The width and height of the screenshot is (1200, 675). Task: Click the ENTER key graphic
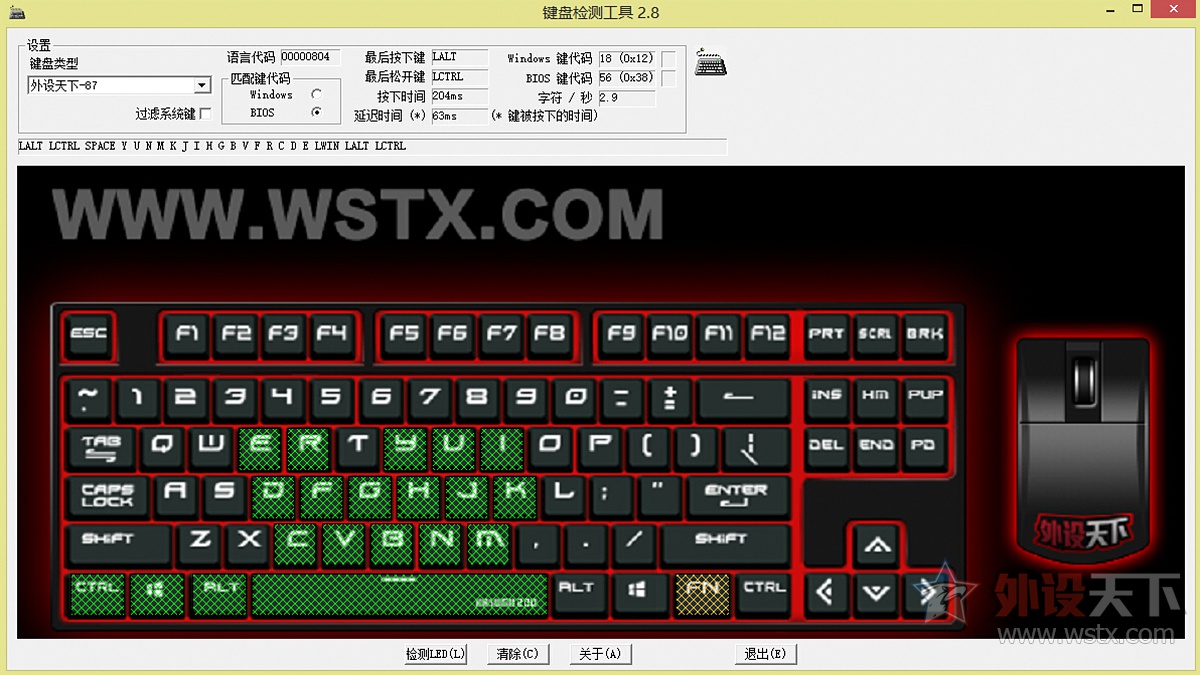coord(737,496)
